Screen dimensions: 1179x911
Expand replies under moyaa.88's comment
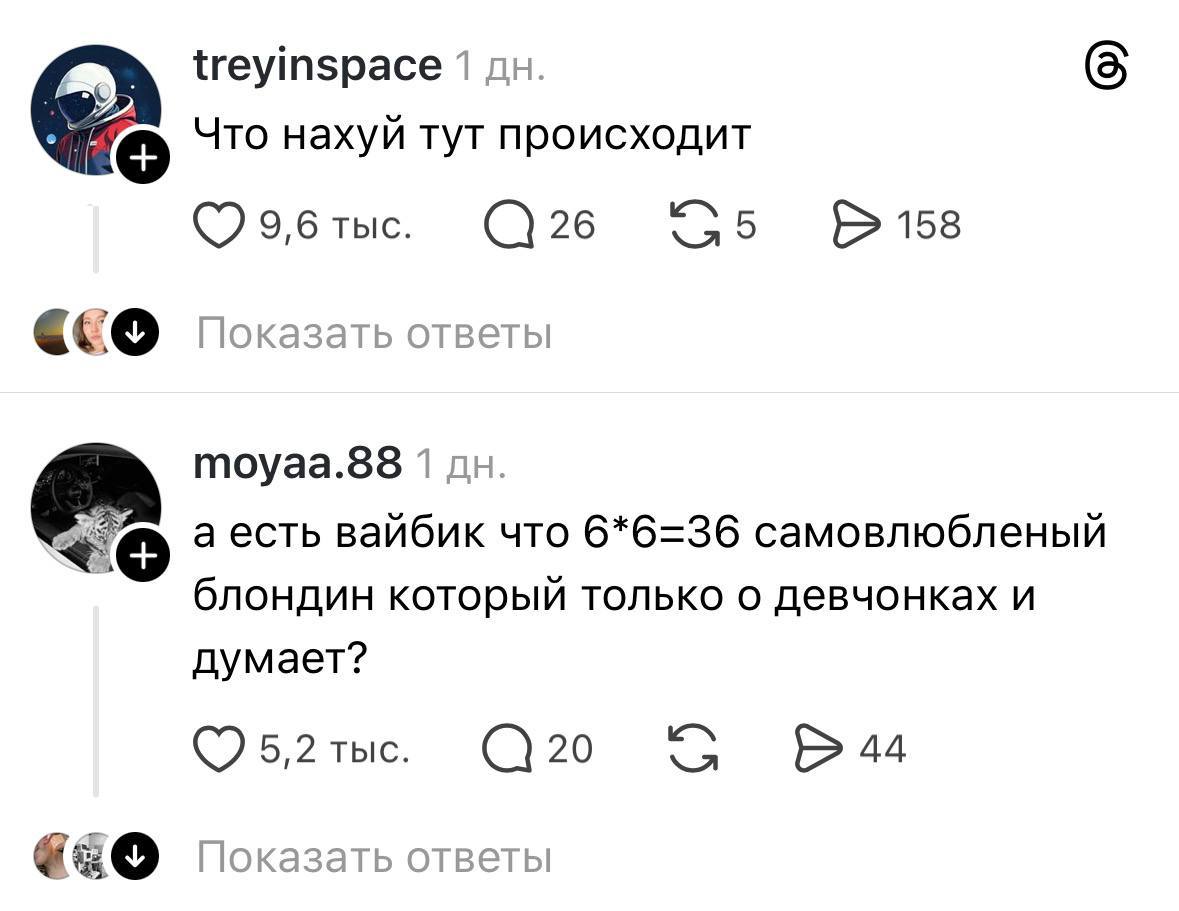click(x=374, y=857)
